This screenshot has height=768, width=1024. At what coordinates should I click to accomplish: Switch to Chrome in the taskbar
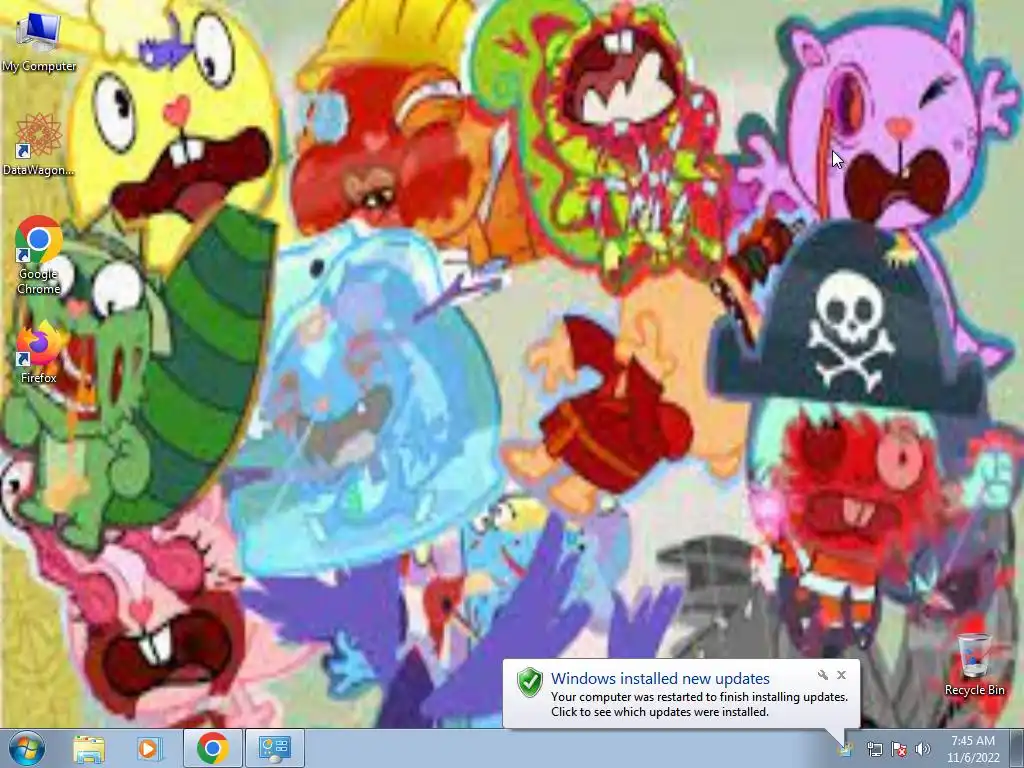click(212, 748)
